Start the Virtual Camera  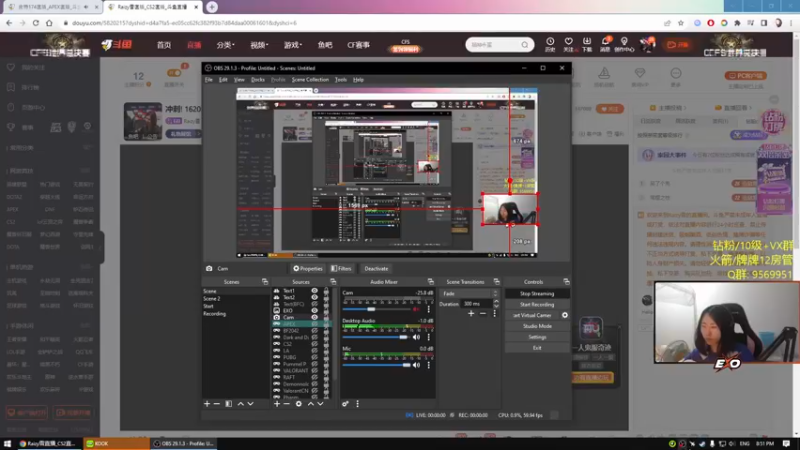click(532, 315)
